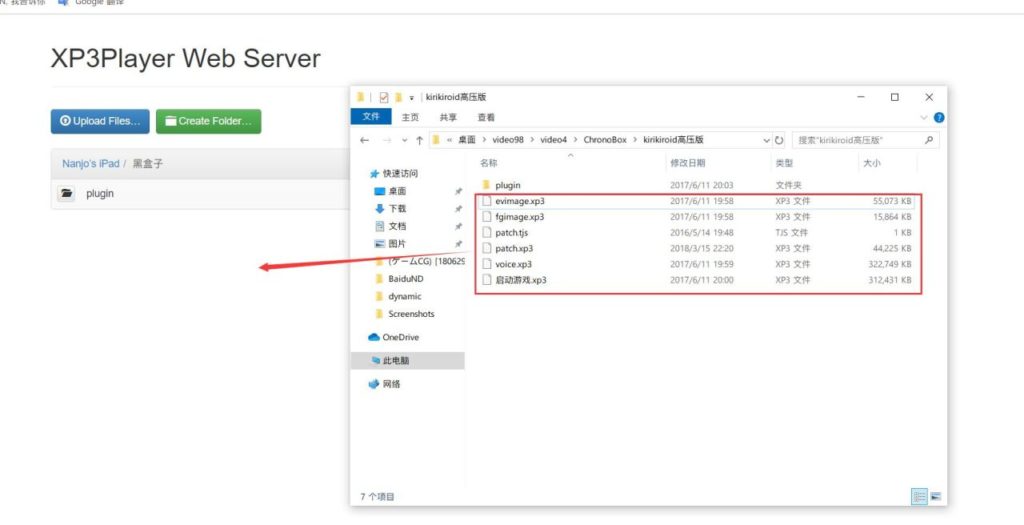The image size is (1024, 525).
Task: Click the Nanjo's iPad breadcrumb link
Action: click(x=91, y=162)
